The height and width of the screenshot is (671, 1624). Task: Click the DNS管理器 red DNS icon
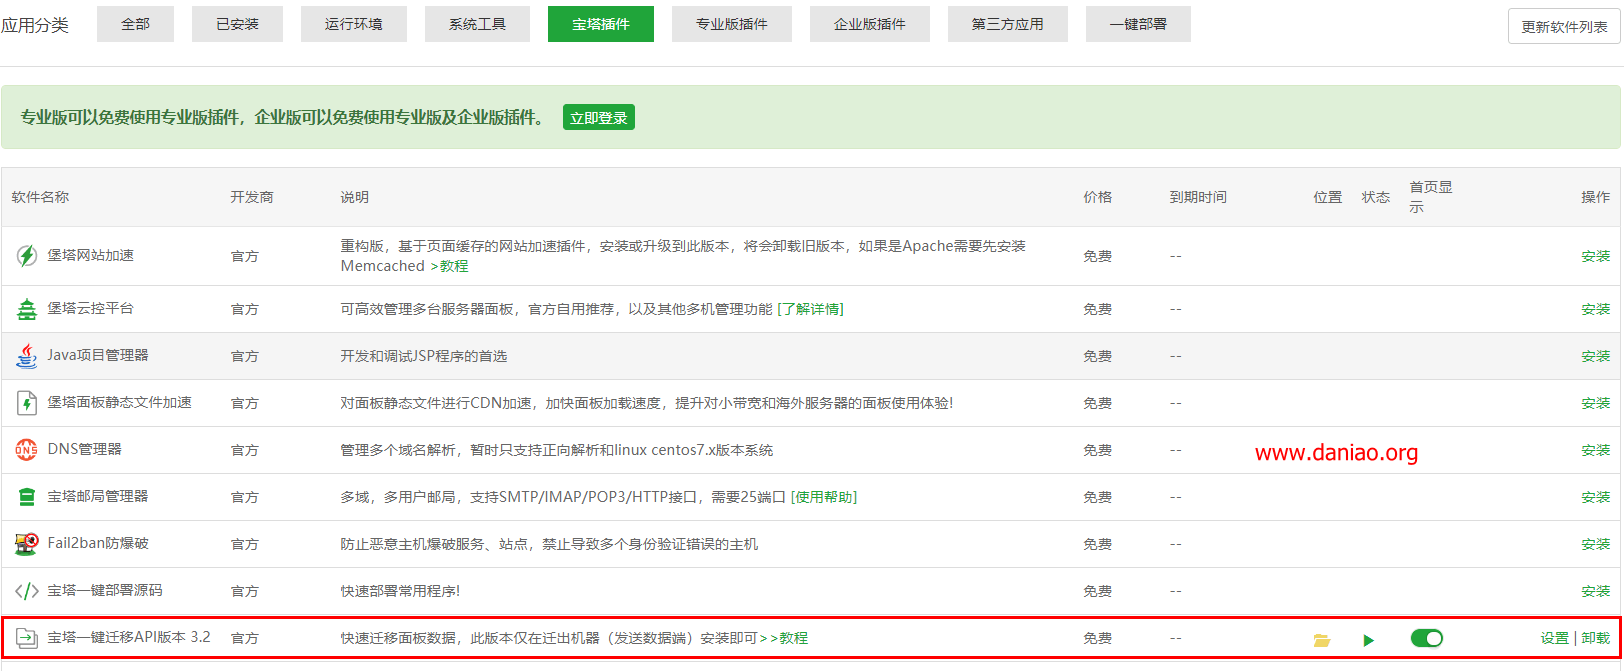point(27,450)
